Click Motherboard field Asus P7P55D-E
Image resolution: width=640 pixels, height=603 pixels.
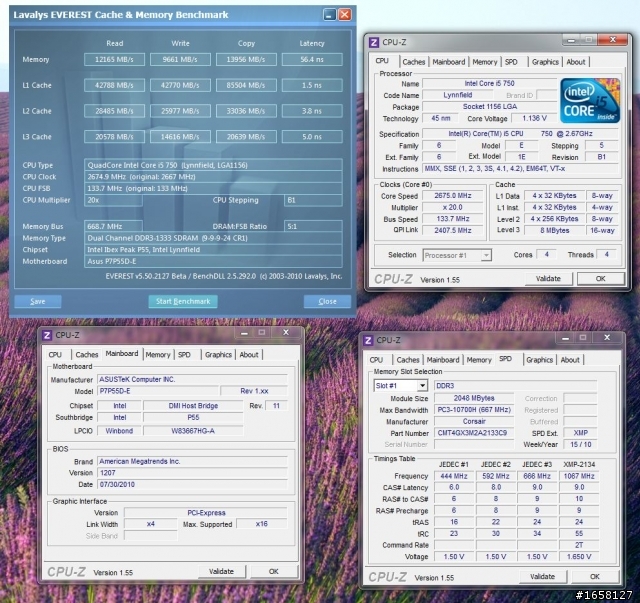213,261
